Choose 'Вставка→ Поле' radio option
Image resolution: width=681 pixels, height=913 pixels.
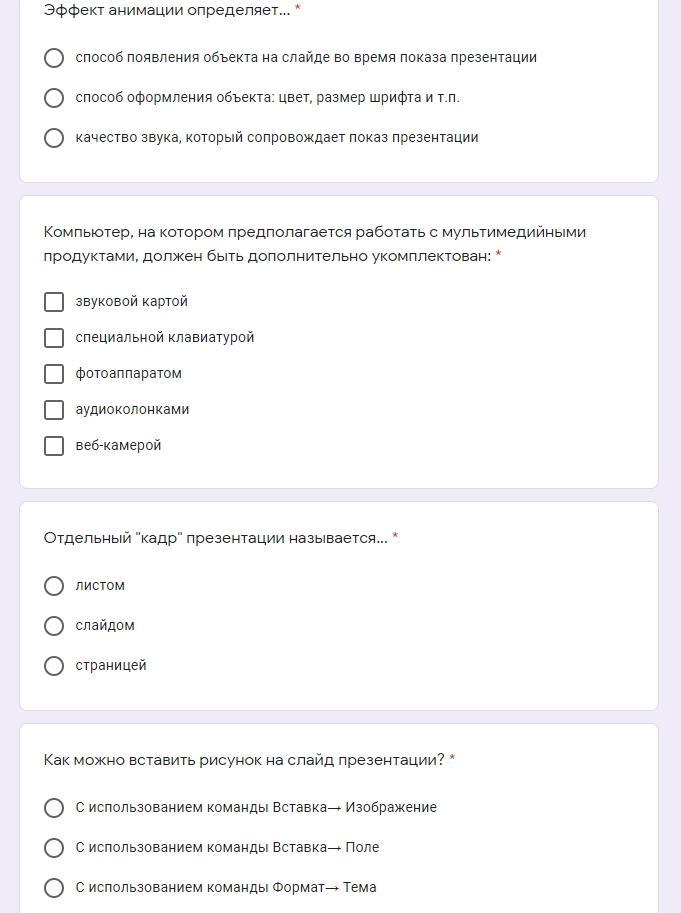(x=54, y=848)
